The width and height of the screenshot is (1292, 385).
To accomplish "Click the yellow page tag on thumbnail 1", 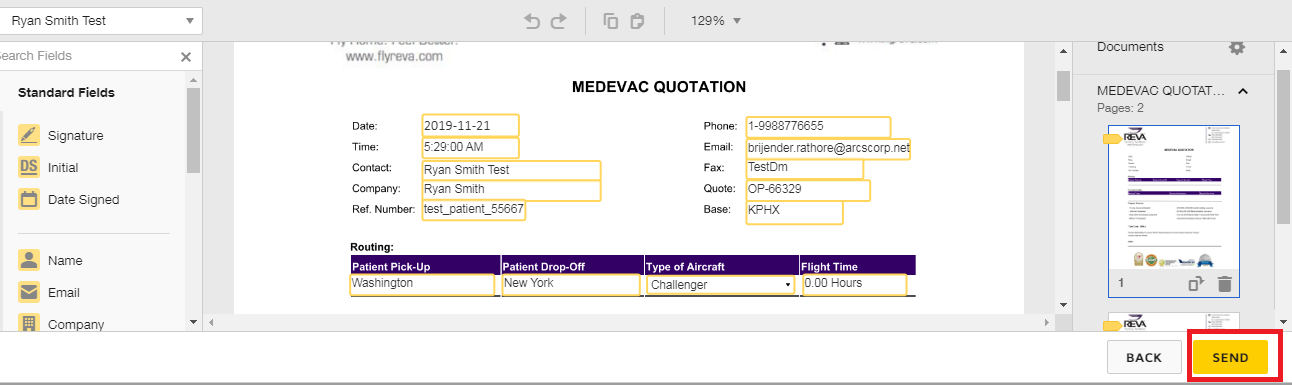I will click(x=1112, y=139).
